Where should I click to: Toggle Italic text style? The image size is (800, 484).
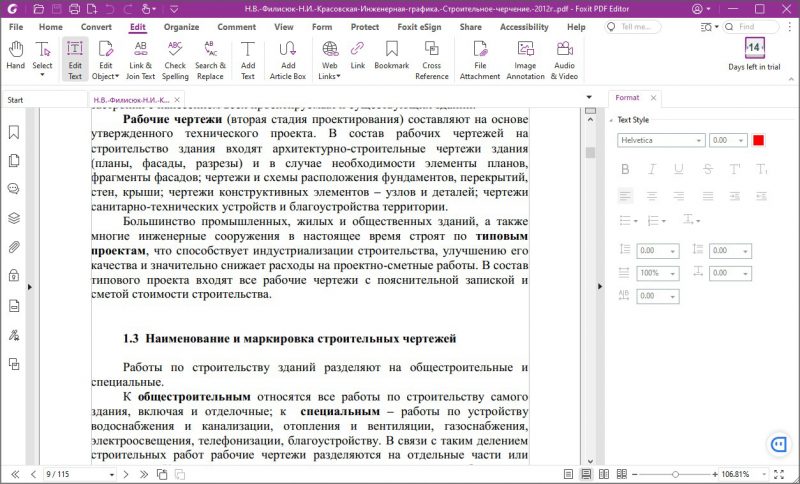[652, 169]
